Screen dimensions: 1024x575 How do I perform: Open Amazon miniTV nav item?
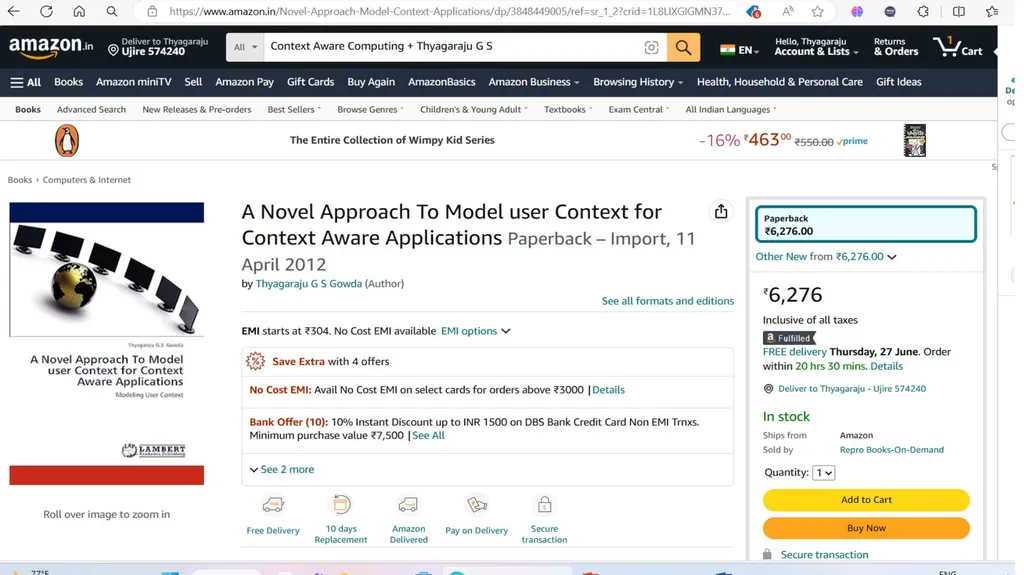pos(133,82)
